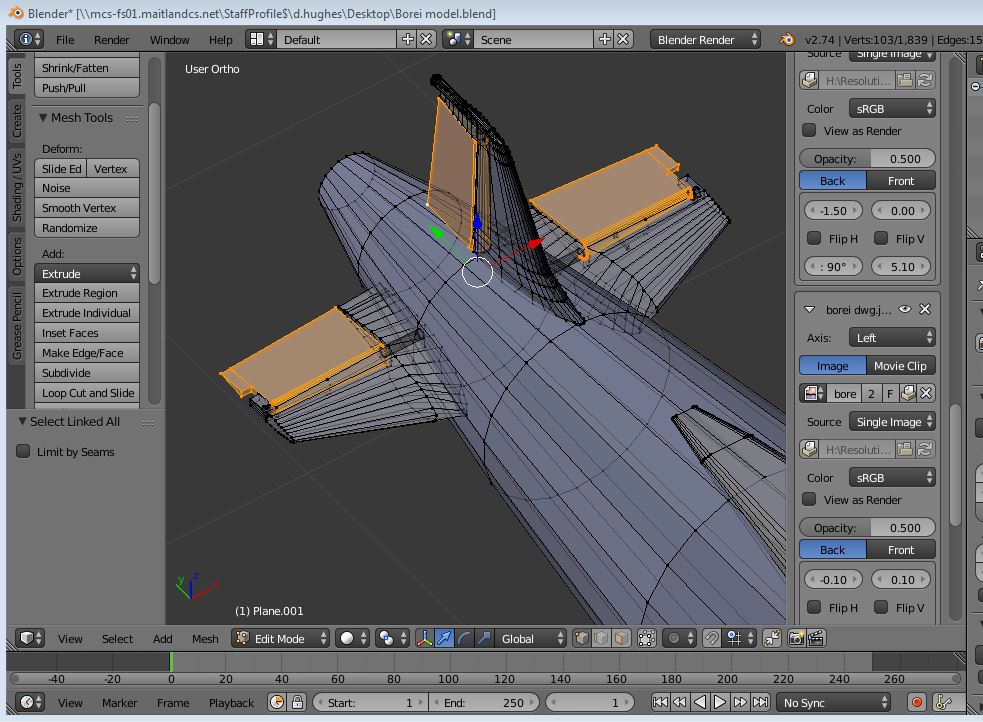The width and height of the screenshot is (983, 722).
Task: Collapse the borei dwg image settings
Action: coord(809,309)
